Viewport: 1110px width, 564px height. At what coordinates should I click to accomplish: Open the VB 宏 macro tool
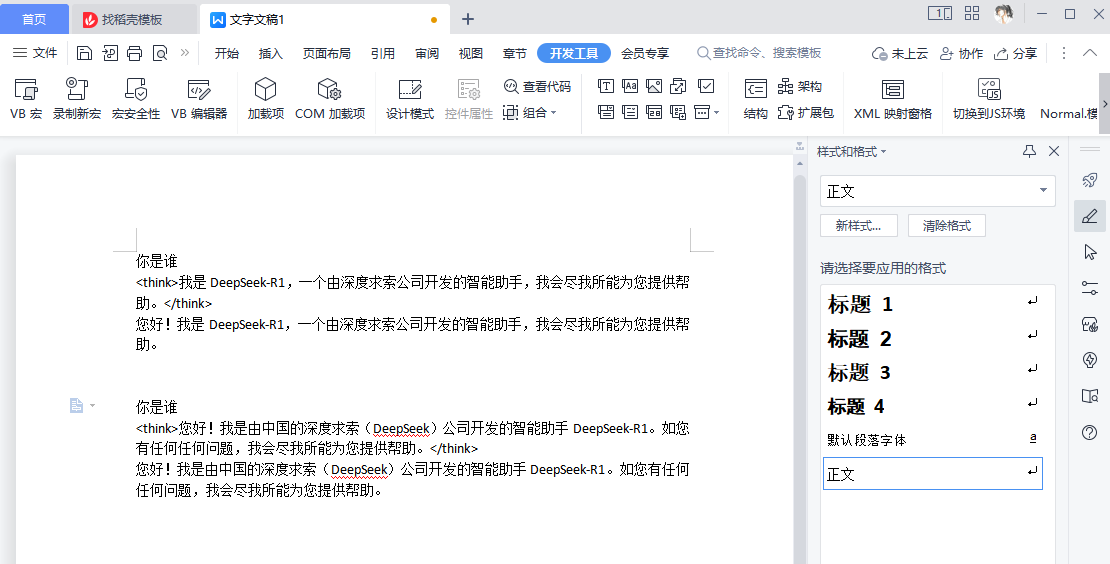coord(26,98)
